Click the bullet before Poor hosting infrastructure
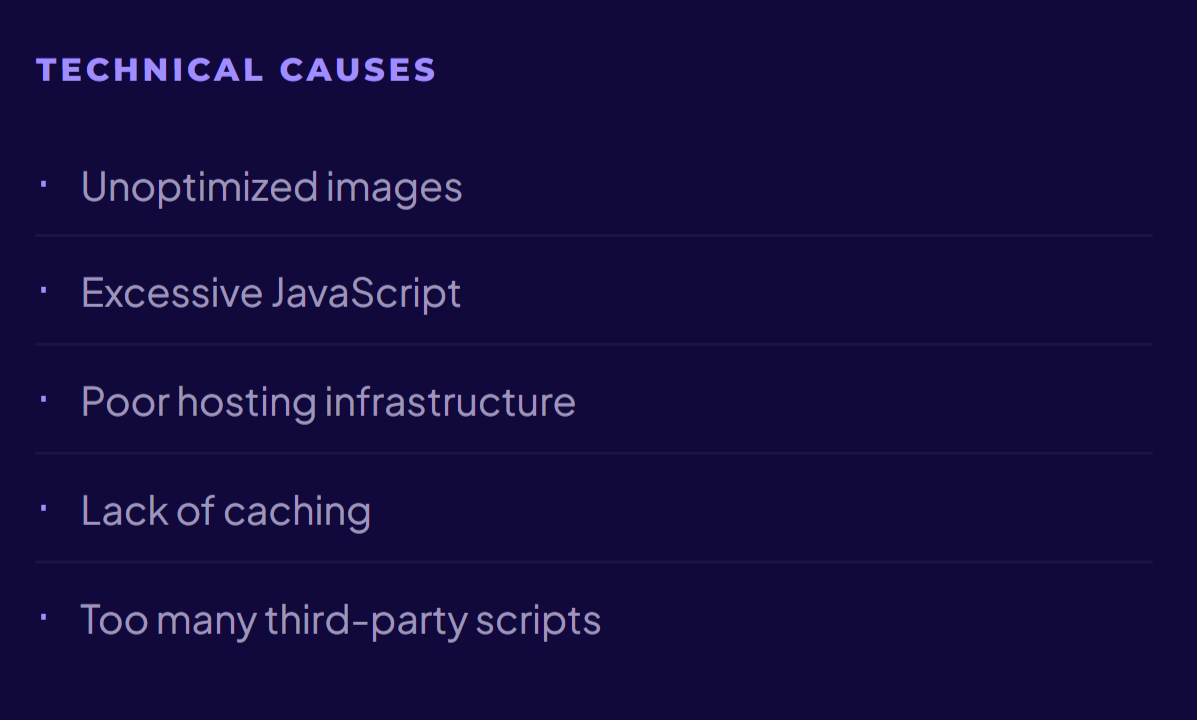 coord(44,399)
